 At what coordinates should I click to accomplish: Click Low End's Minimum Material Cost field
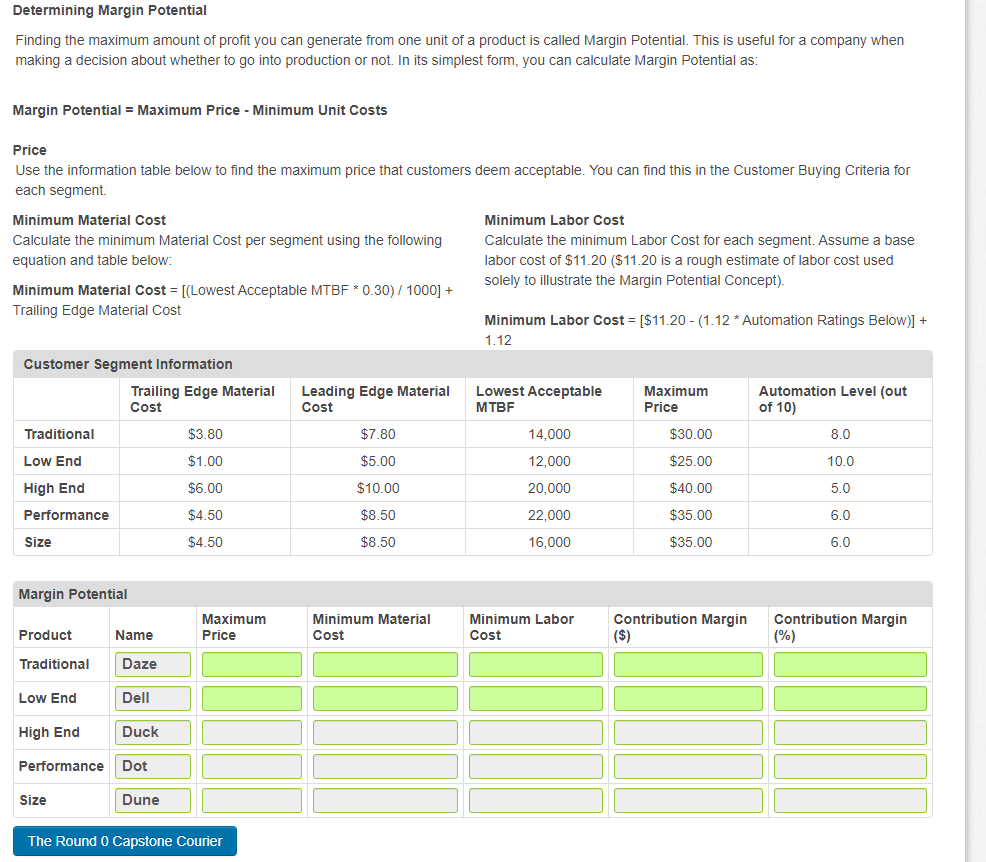click(x=384, y=697)
